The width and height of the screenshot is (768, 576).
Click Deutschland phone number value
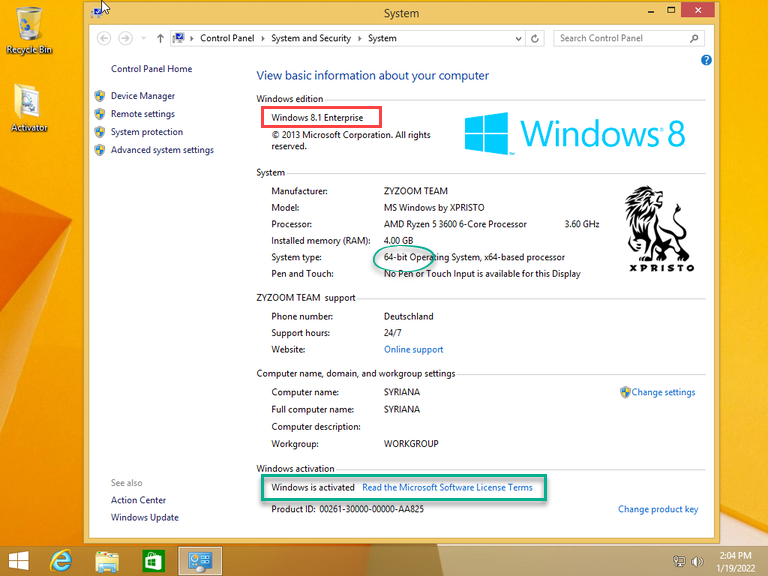408,317
